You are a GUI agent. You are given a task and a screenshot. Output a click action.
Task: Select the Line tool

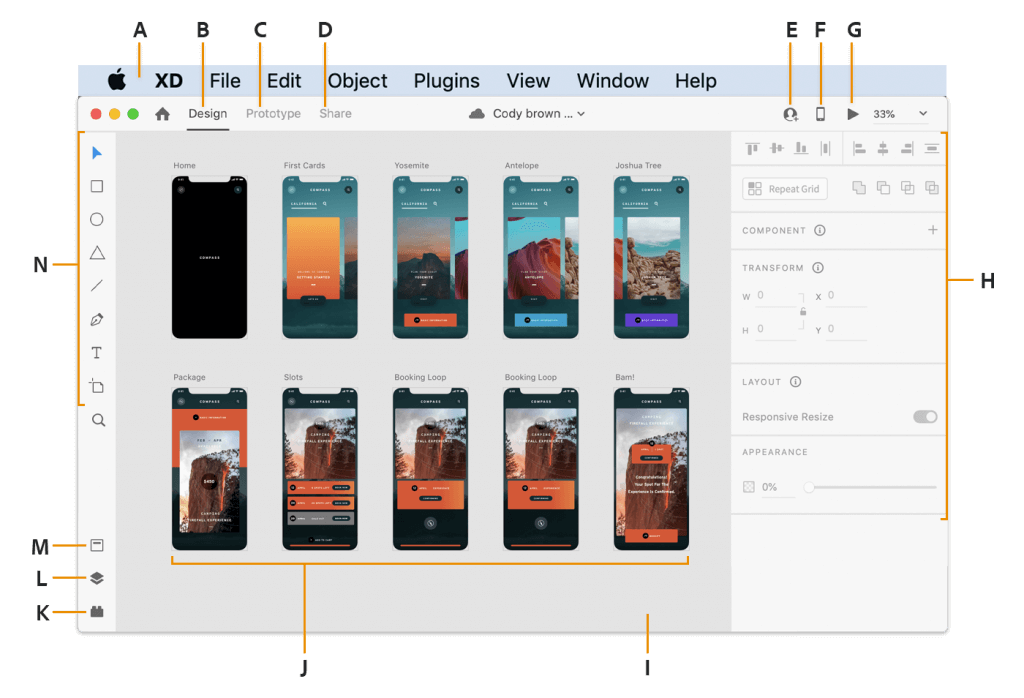coord(97,286)
